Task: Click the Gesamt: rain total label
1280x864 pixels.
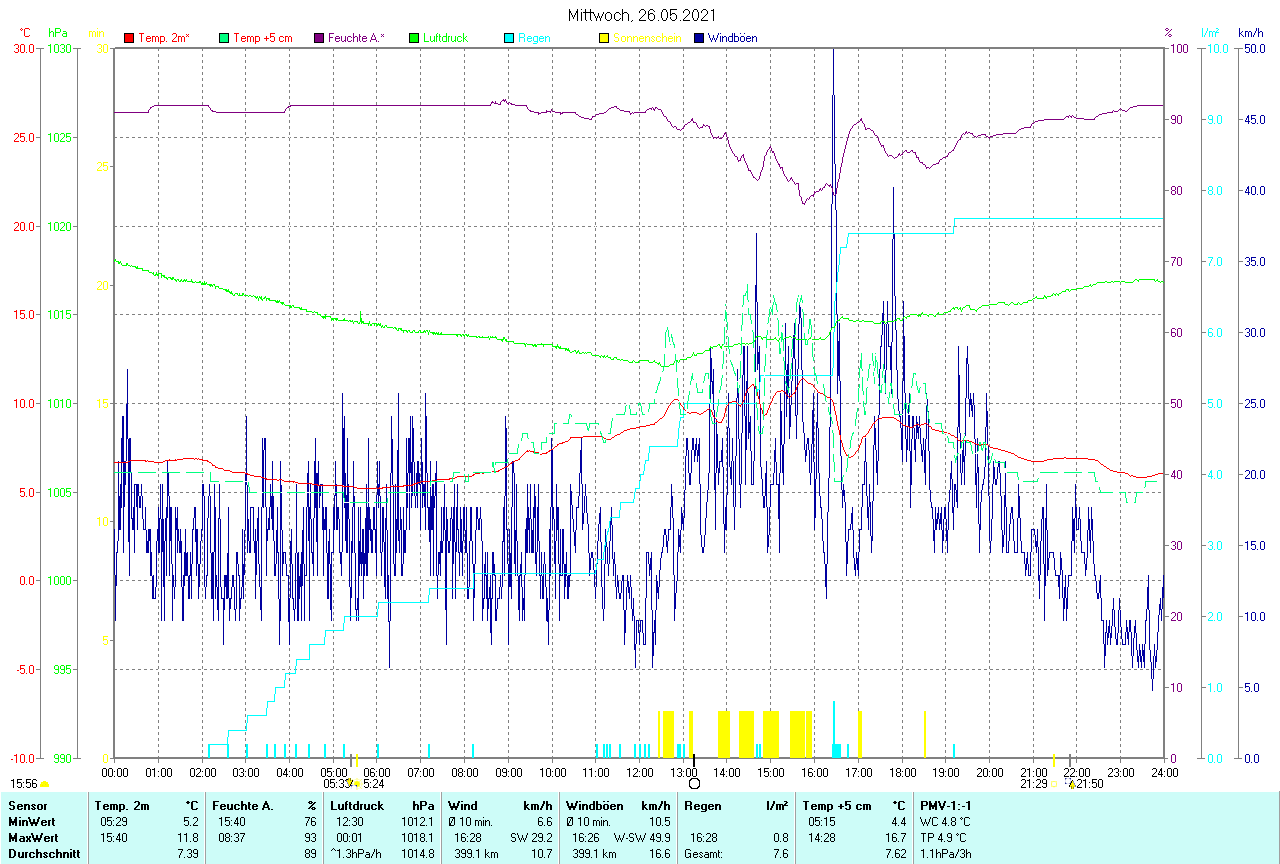Action: pyautogui.click(x=704, y=853)
